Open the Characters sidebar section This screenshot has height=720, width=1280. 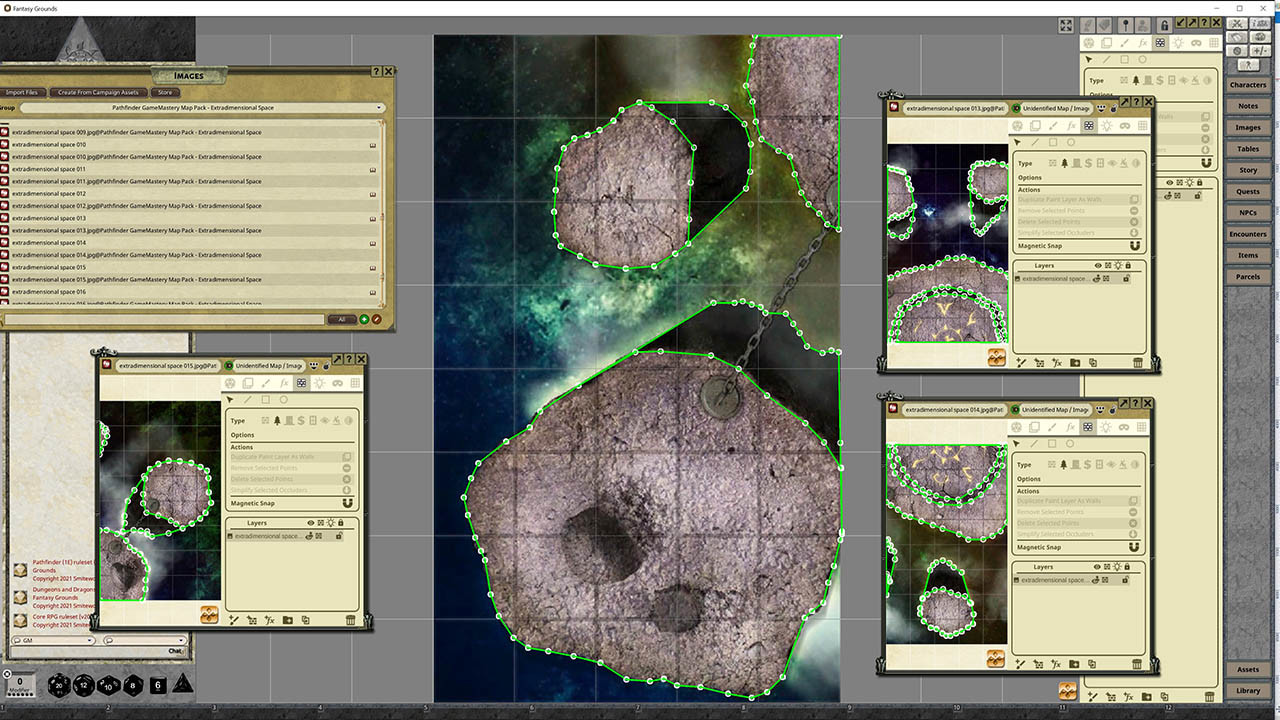[x=1247, y=84]
